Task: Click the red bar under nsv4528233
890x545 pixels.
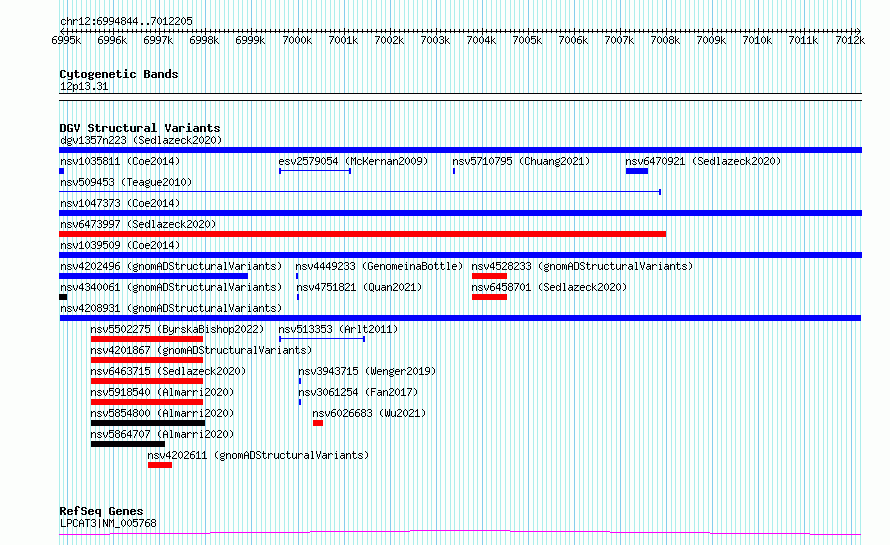Action: pyautogui.click(x=489, y=276)
